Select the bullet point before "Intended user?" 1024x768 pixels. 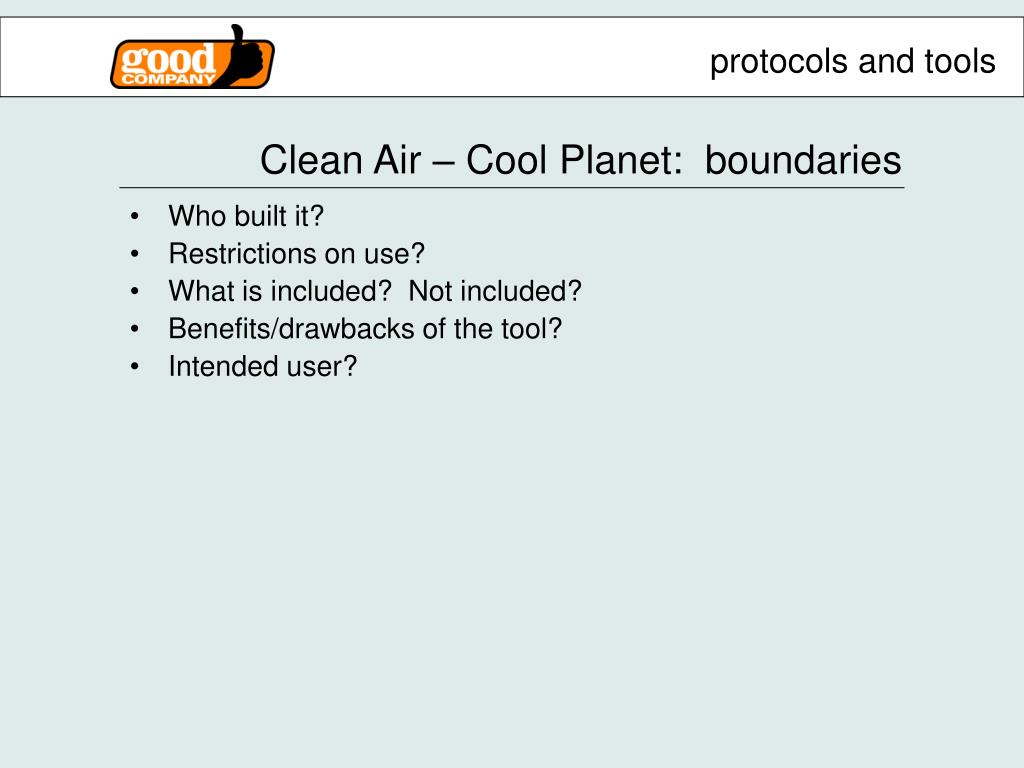coord(135,366)
